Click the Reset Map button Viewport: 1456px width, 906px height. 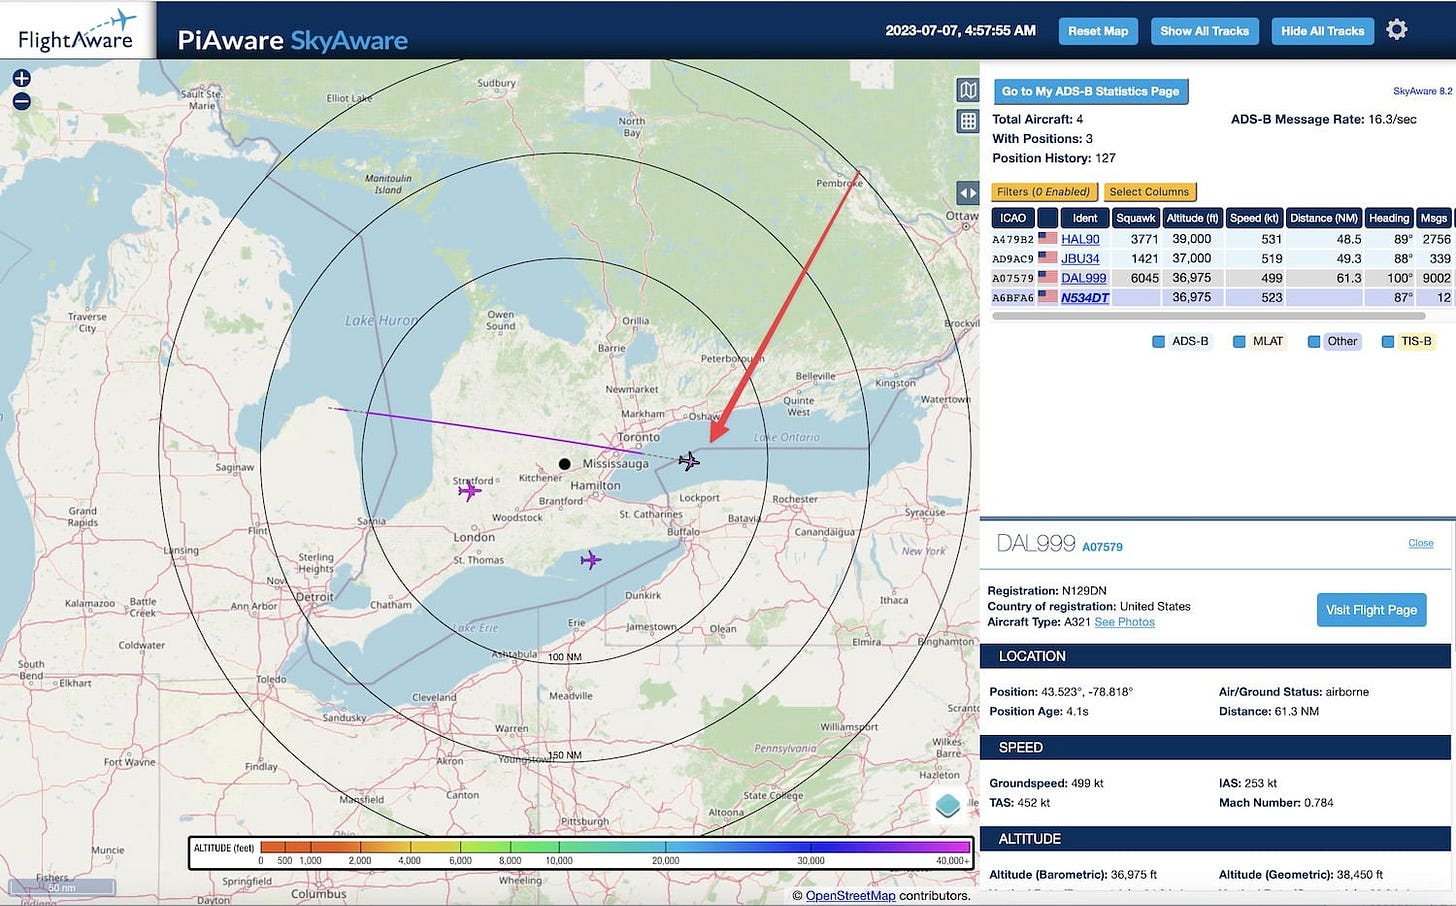(x=1098, y=31)
